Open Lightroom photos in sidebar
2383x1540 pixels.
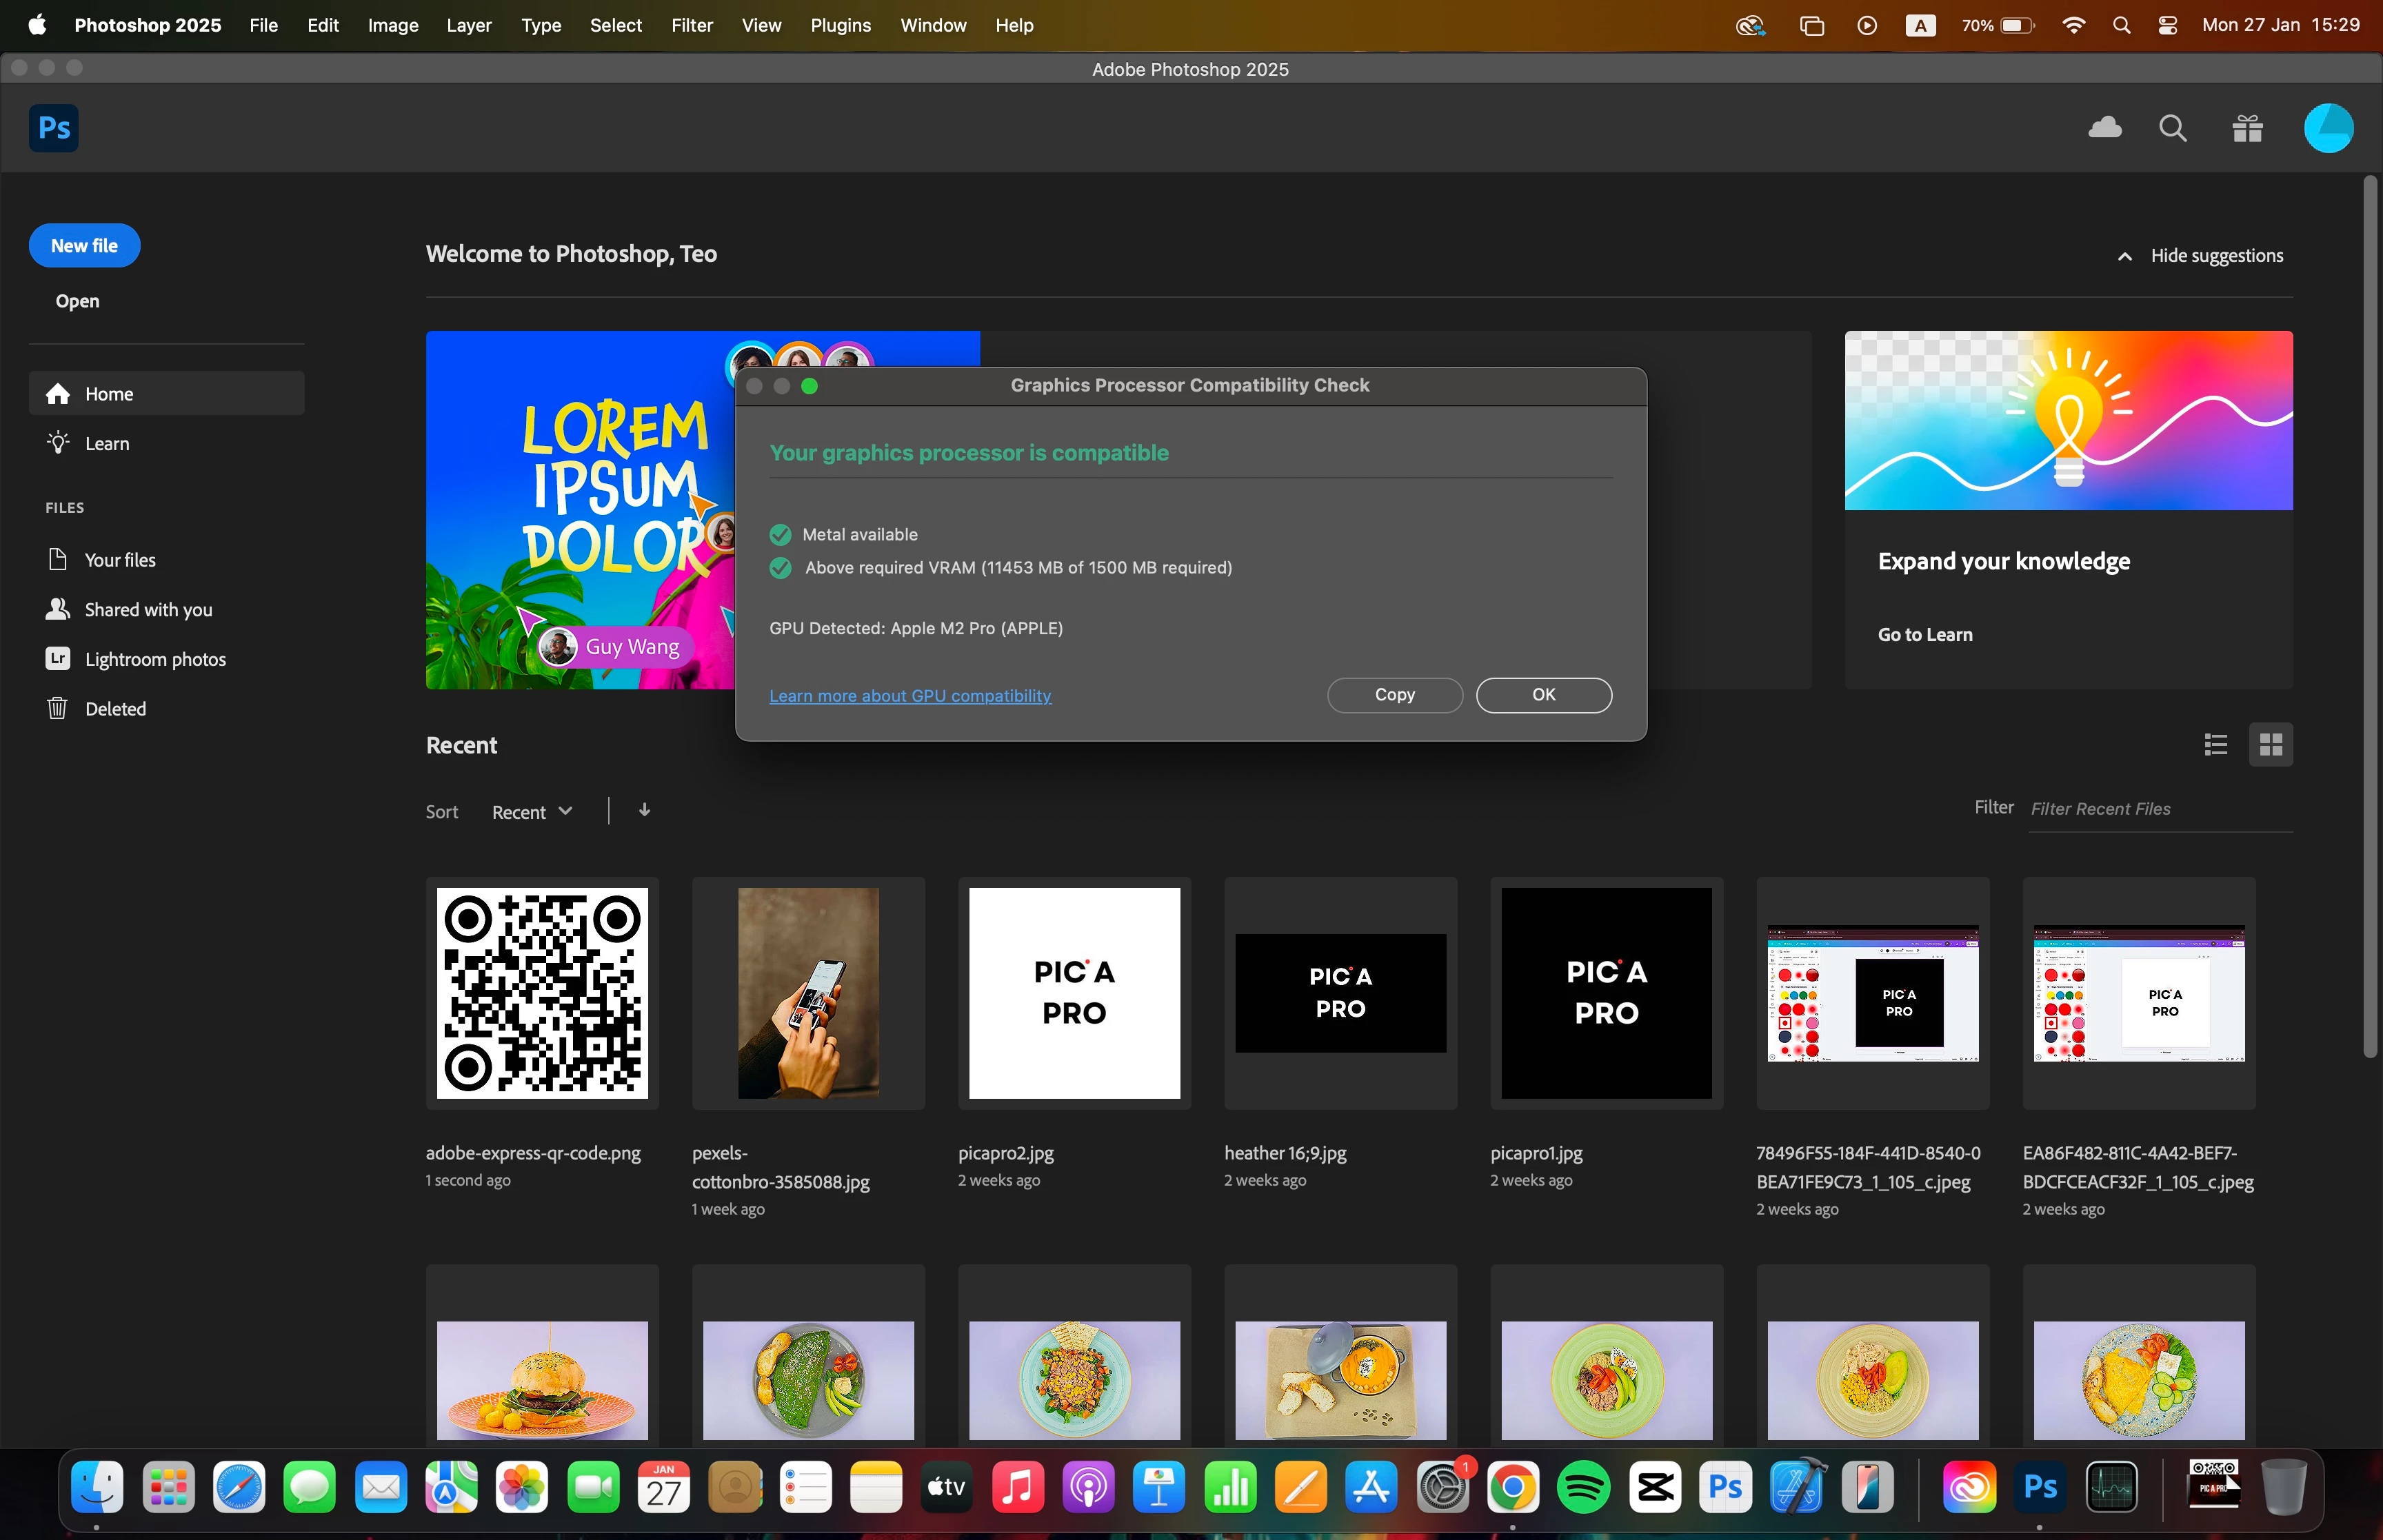click(x=155, y=659)
